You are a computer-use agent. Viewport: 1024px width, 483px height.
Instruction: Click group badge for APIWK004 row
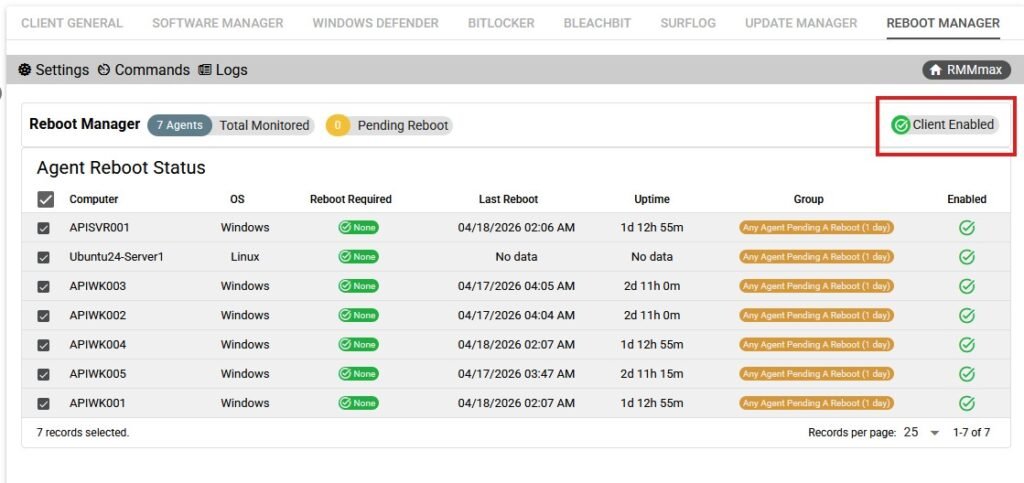point(816,345)
